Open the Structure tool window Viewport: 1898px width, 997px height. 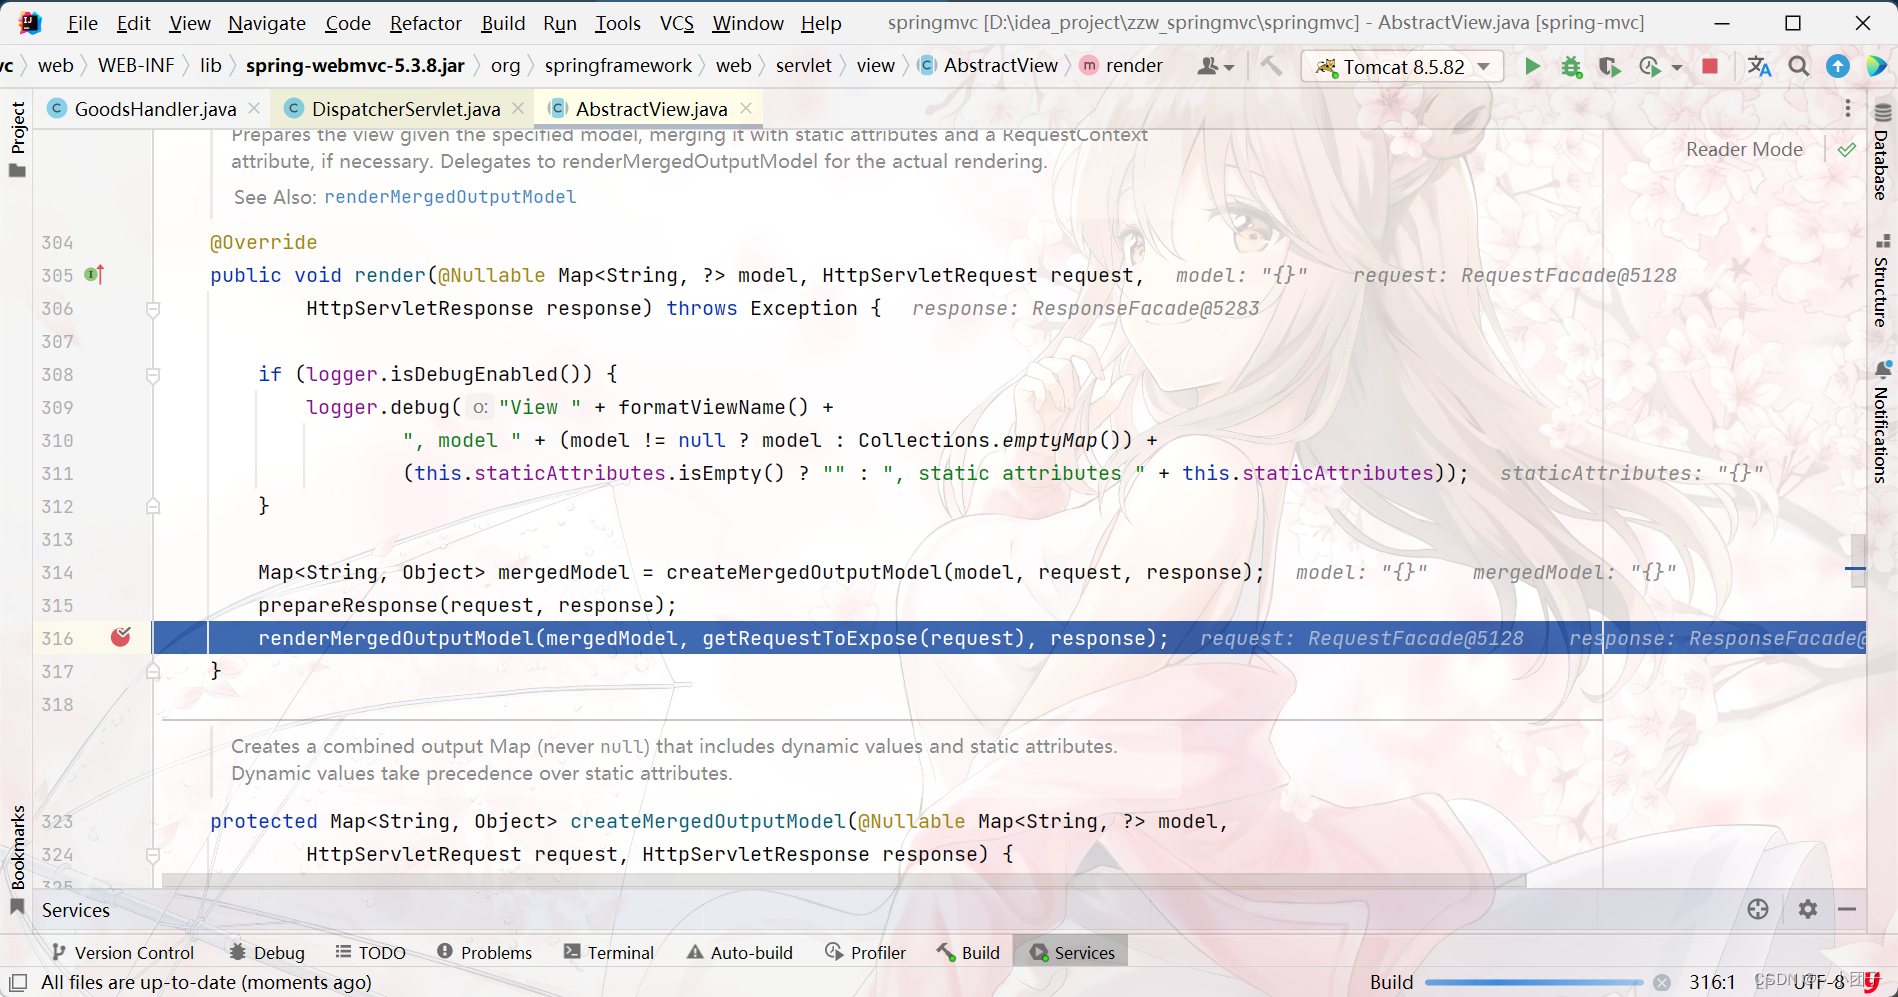(x=1883, y=281)
